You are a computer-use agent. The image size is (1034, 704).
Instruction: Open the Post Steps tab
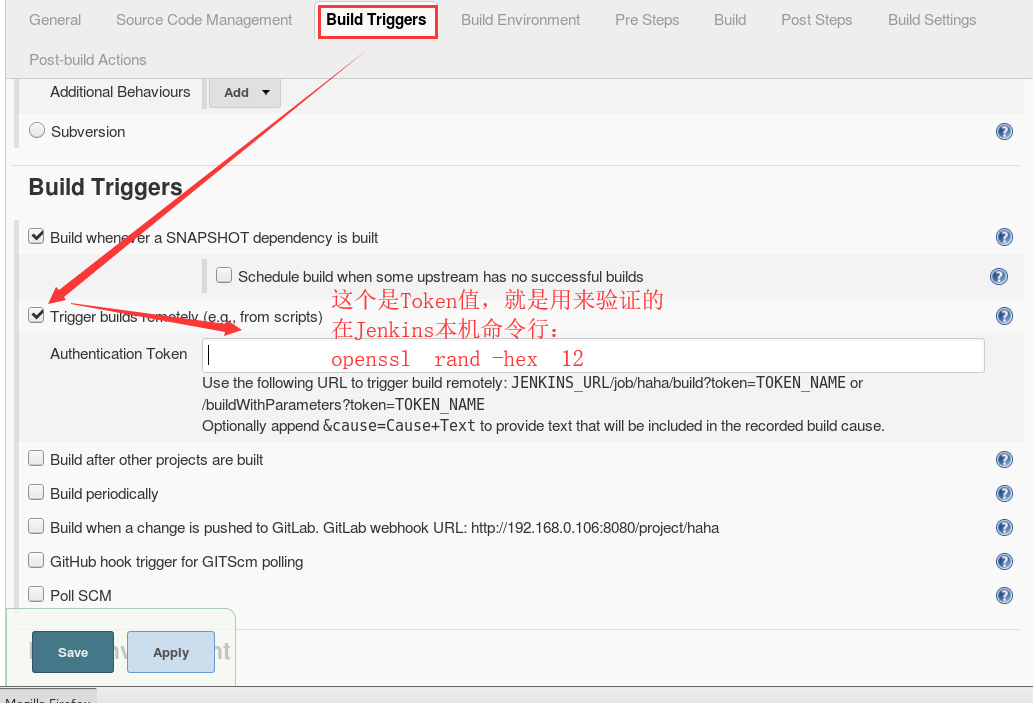pyautogui.click(x=816, y=20)
